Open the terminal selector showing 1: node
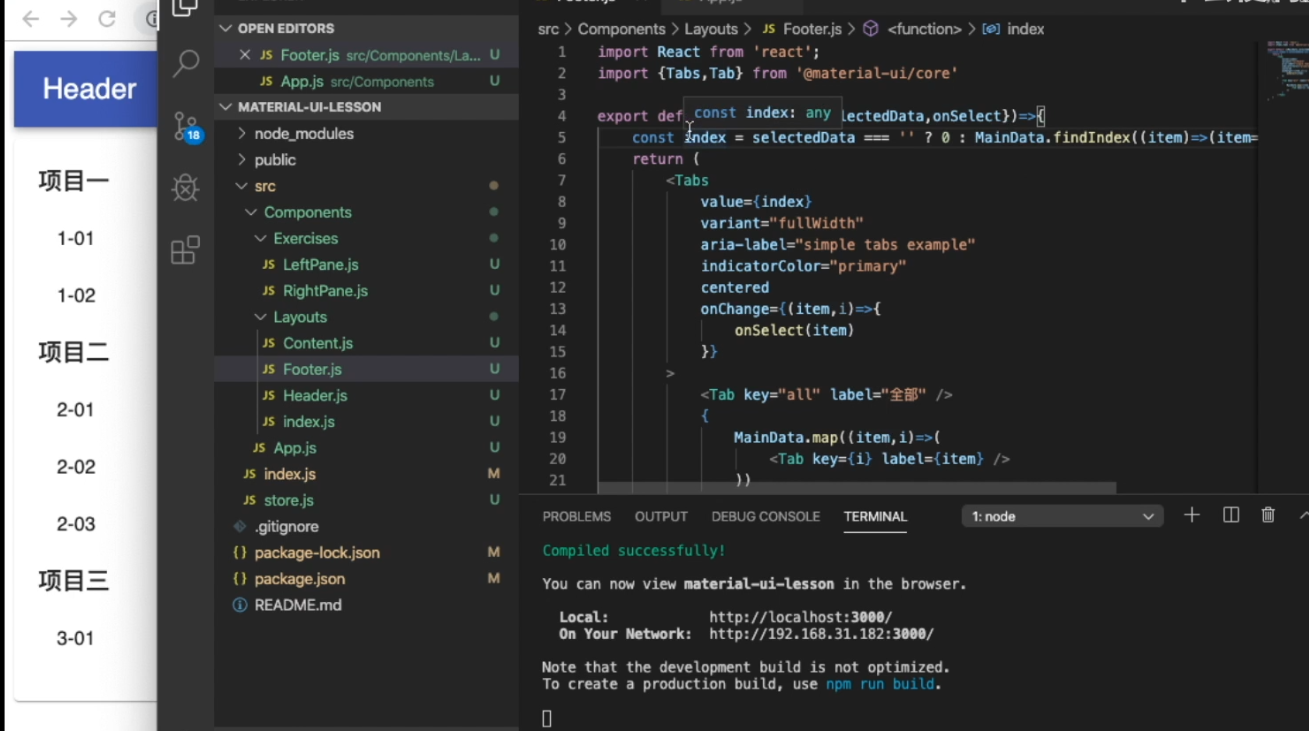Viewport: 1309px width, 731px height. [1062, 515]
